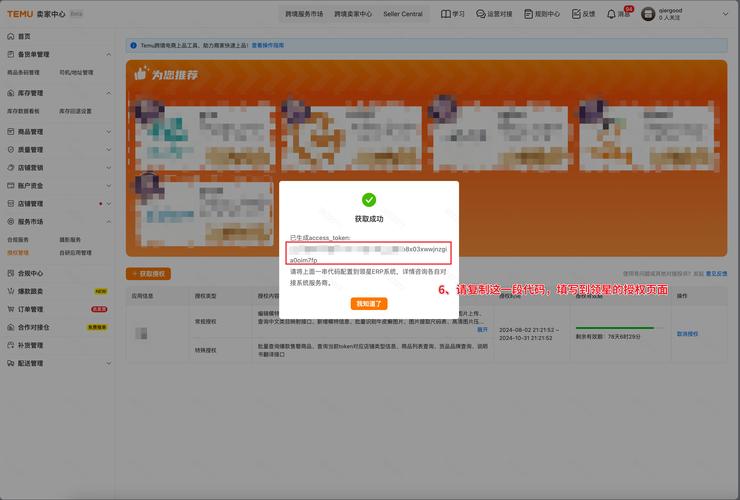This screenshot has width=740, height=500.
Task: Open 商品条码管理 submenu item
Action: coord(23,73)
